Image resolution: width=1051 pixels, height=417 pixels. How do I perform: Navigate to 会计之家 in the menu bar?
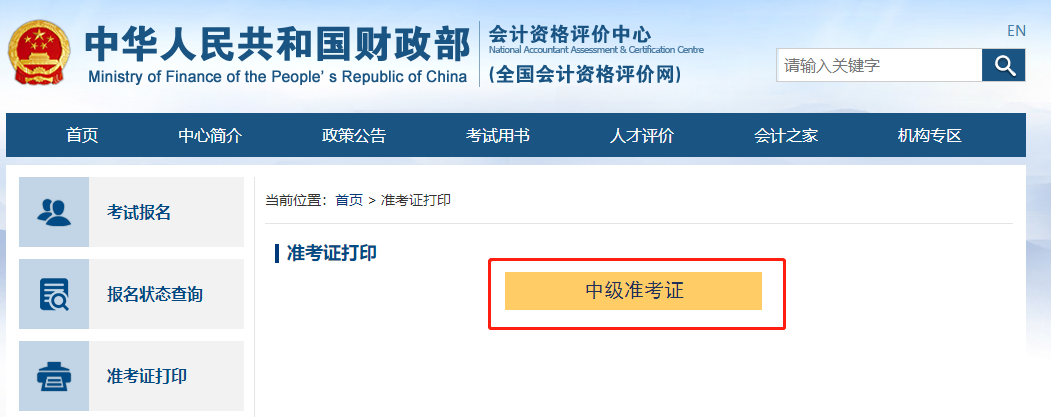(786, 136)
